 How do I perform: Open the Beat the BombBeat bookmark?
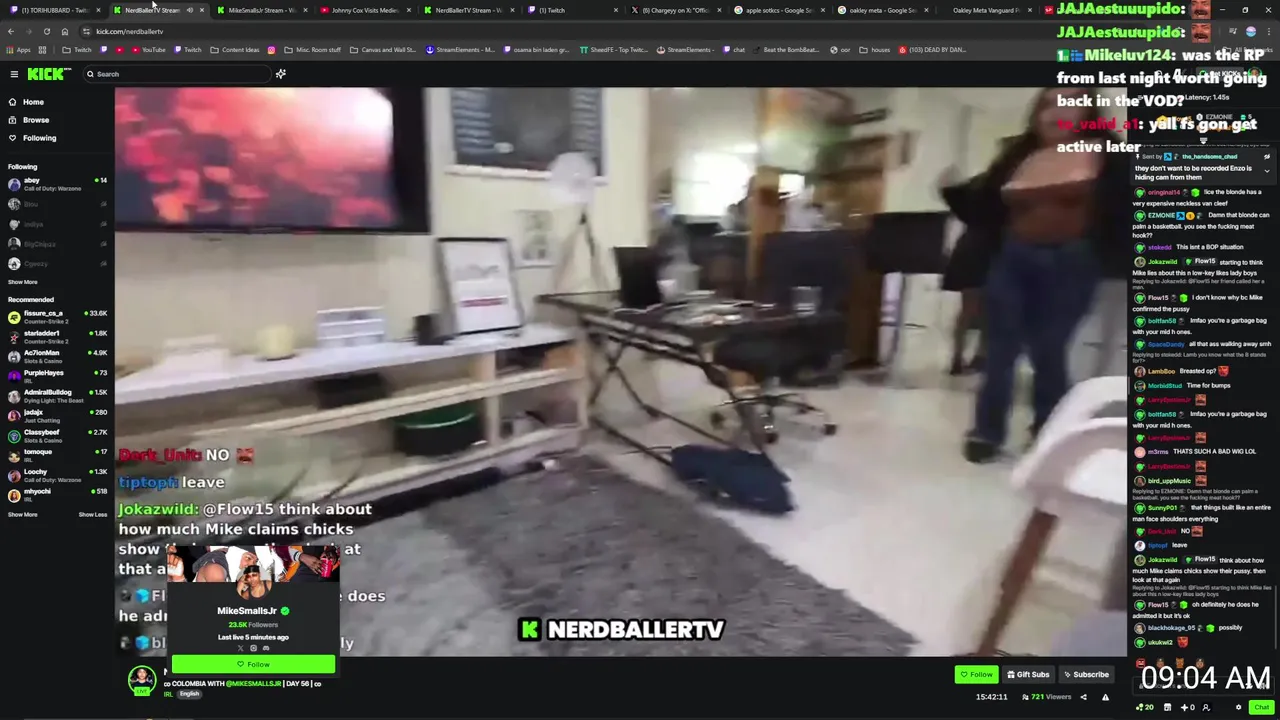(x=787, y=50)
